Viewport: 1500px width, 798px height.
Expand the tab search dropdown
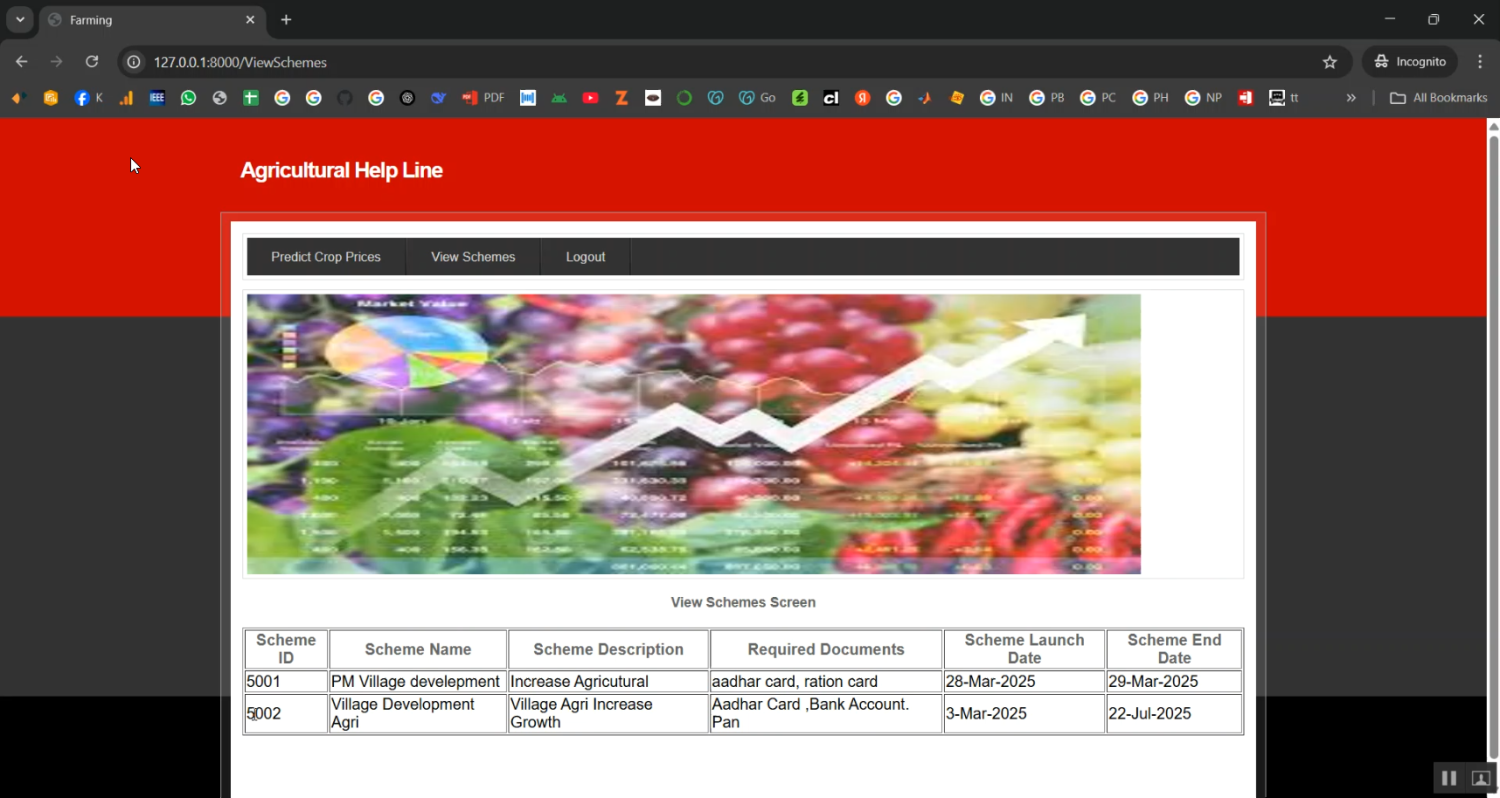20,20
